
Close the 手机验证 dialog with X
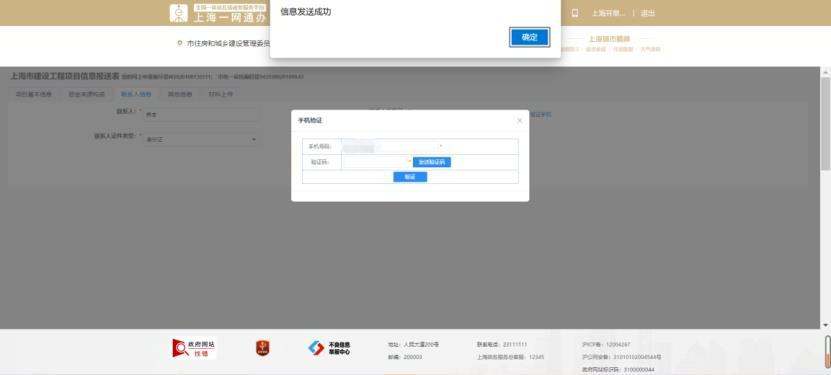point(519,121)
